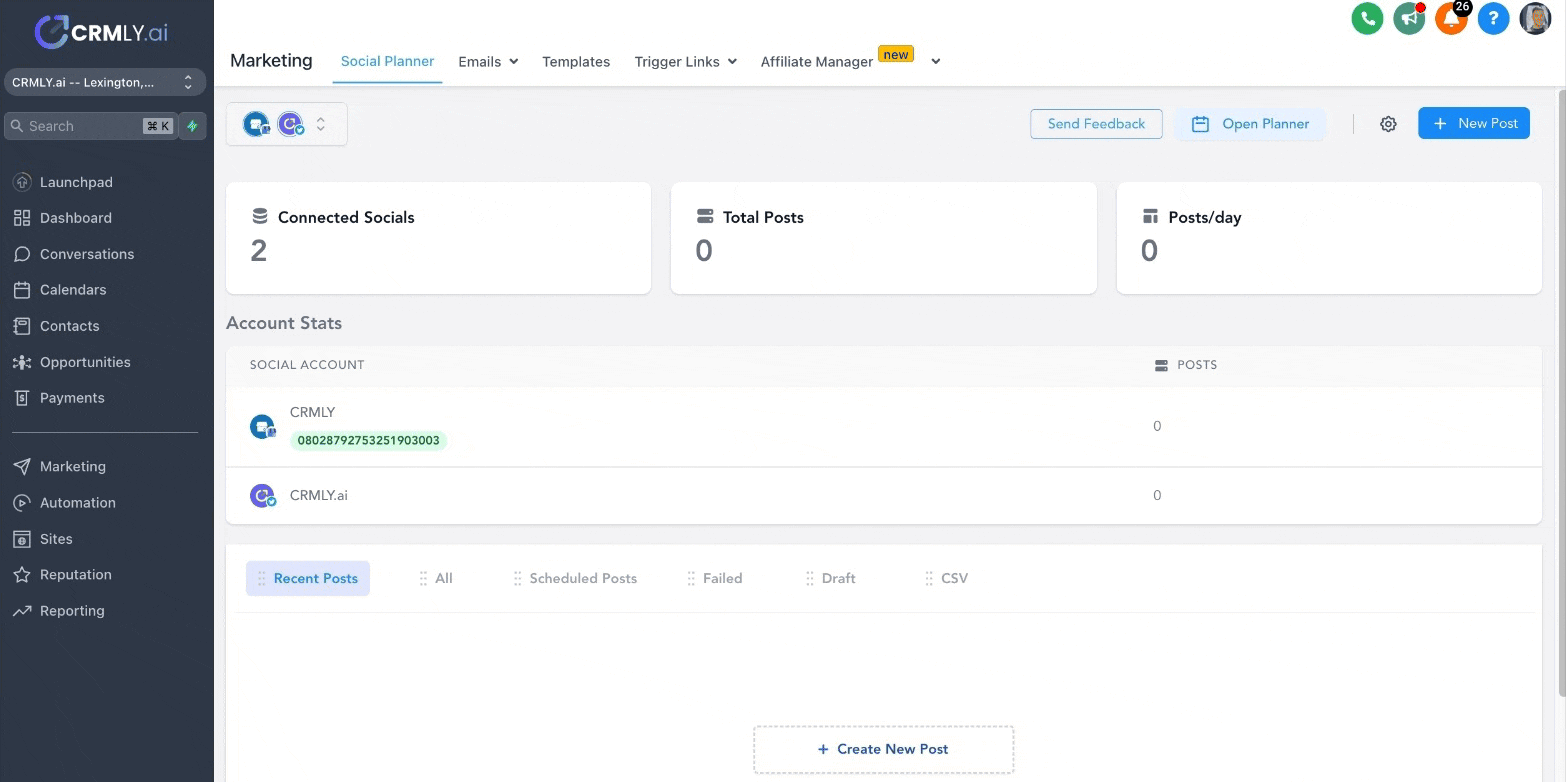Select the Draft posts tab
Image resolution: width=1566 pixels, height=782 pixels.
point(838,578)
